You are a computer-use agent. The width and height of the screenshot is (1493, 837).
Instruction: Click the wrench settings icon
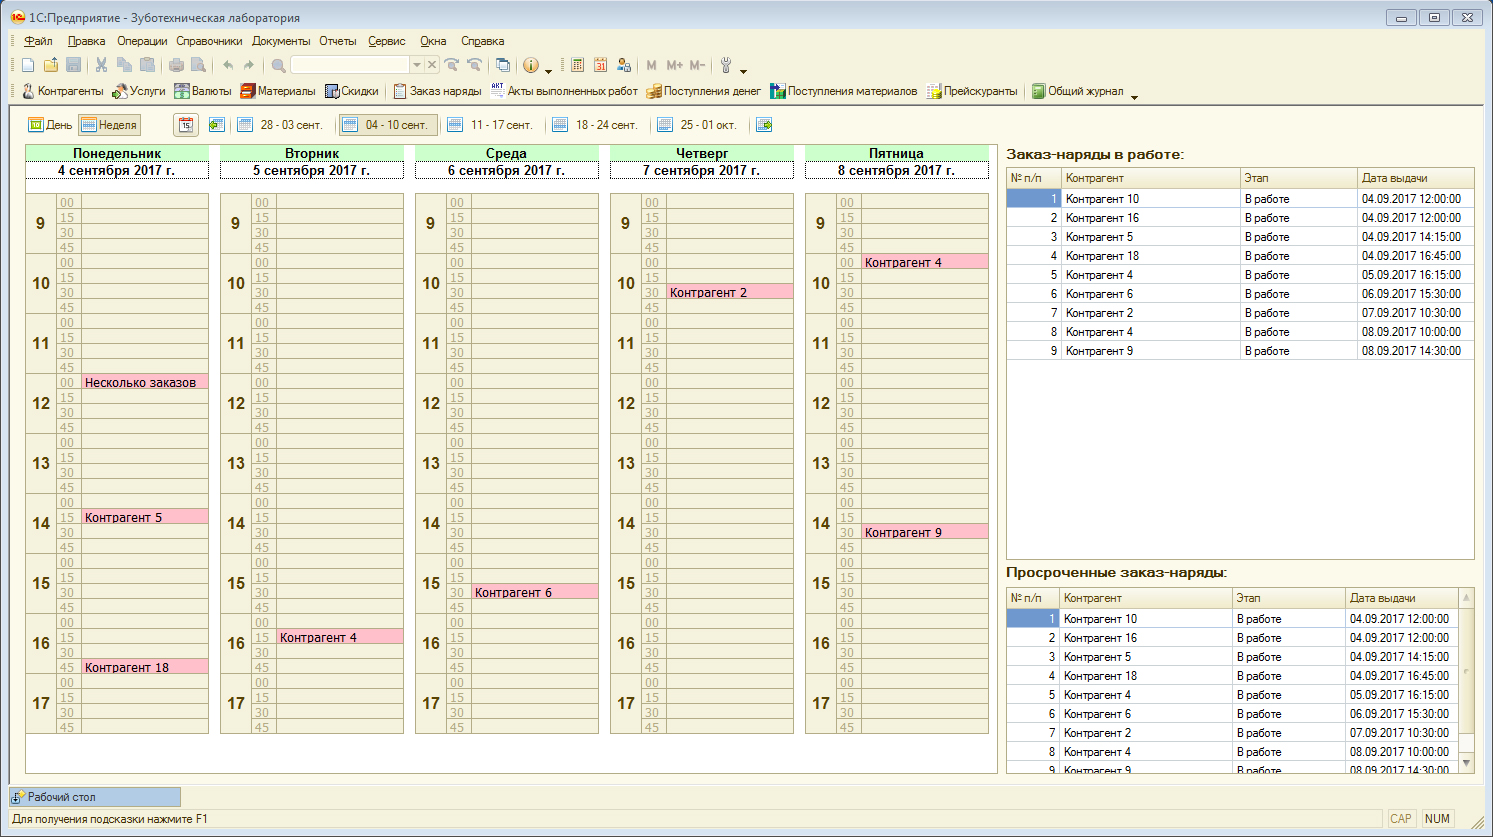(726, 65)
